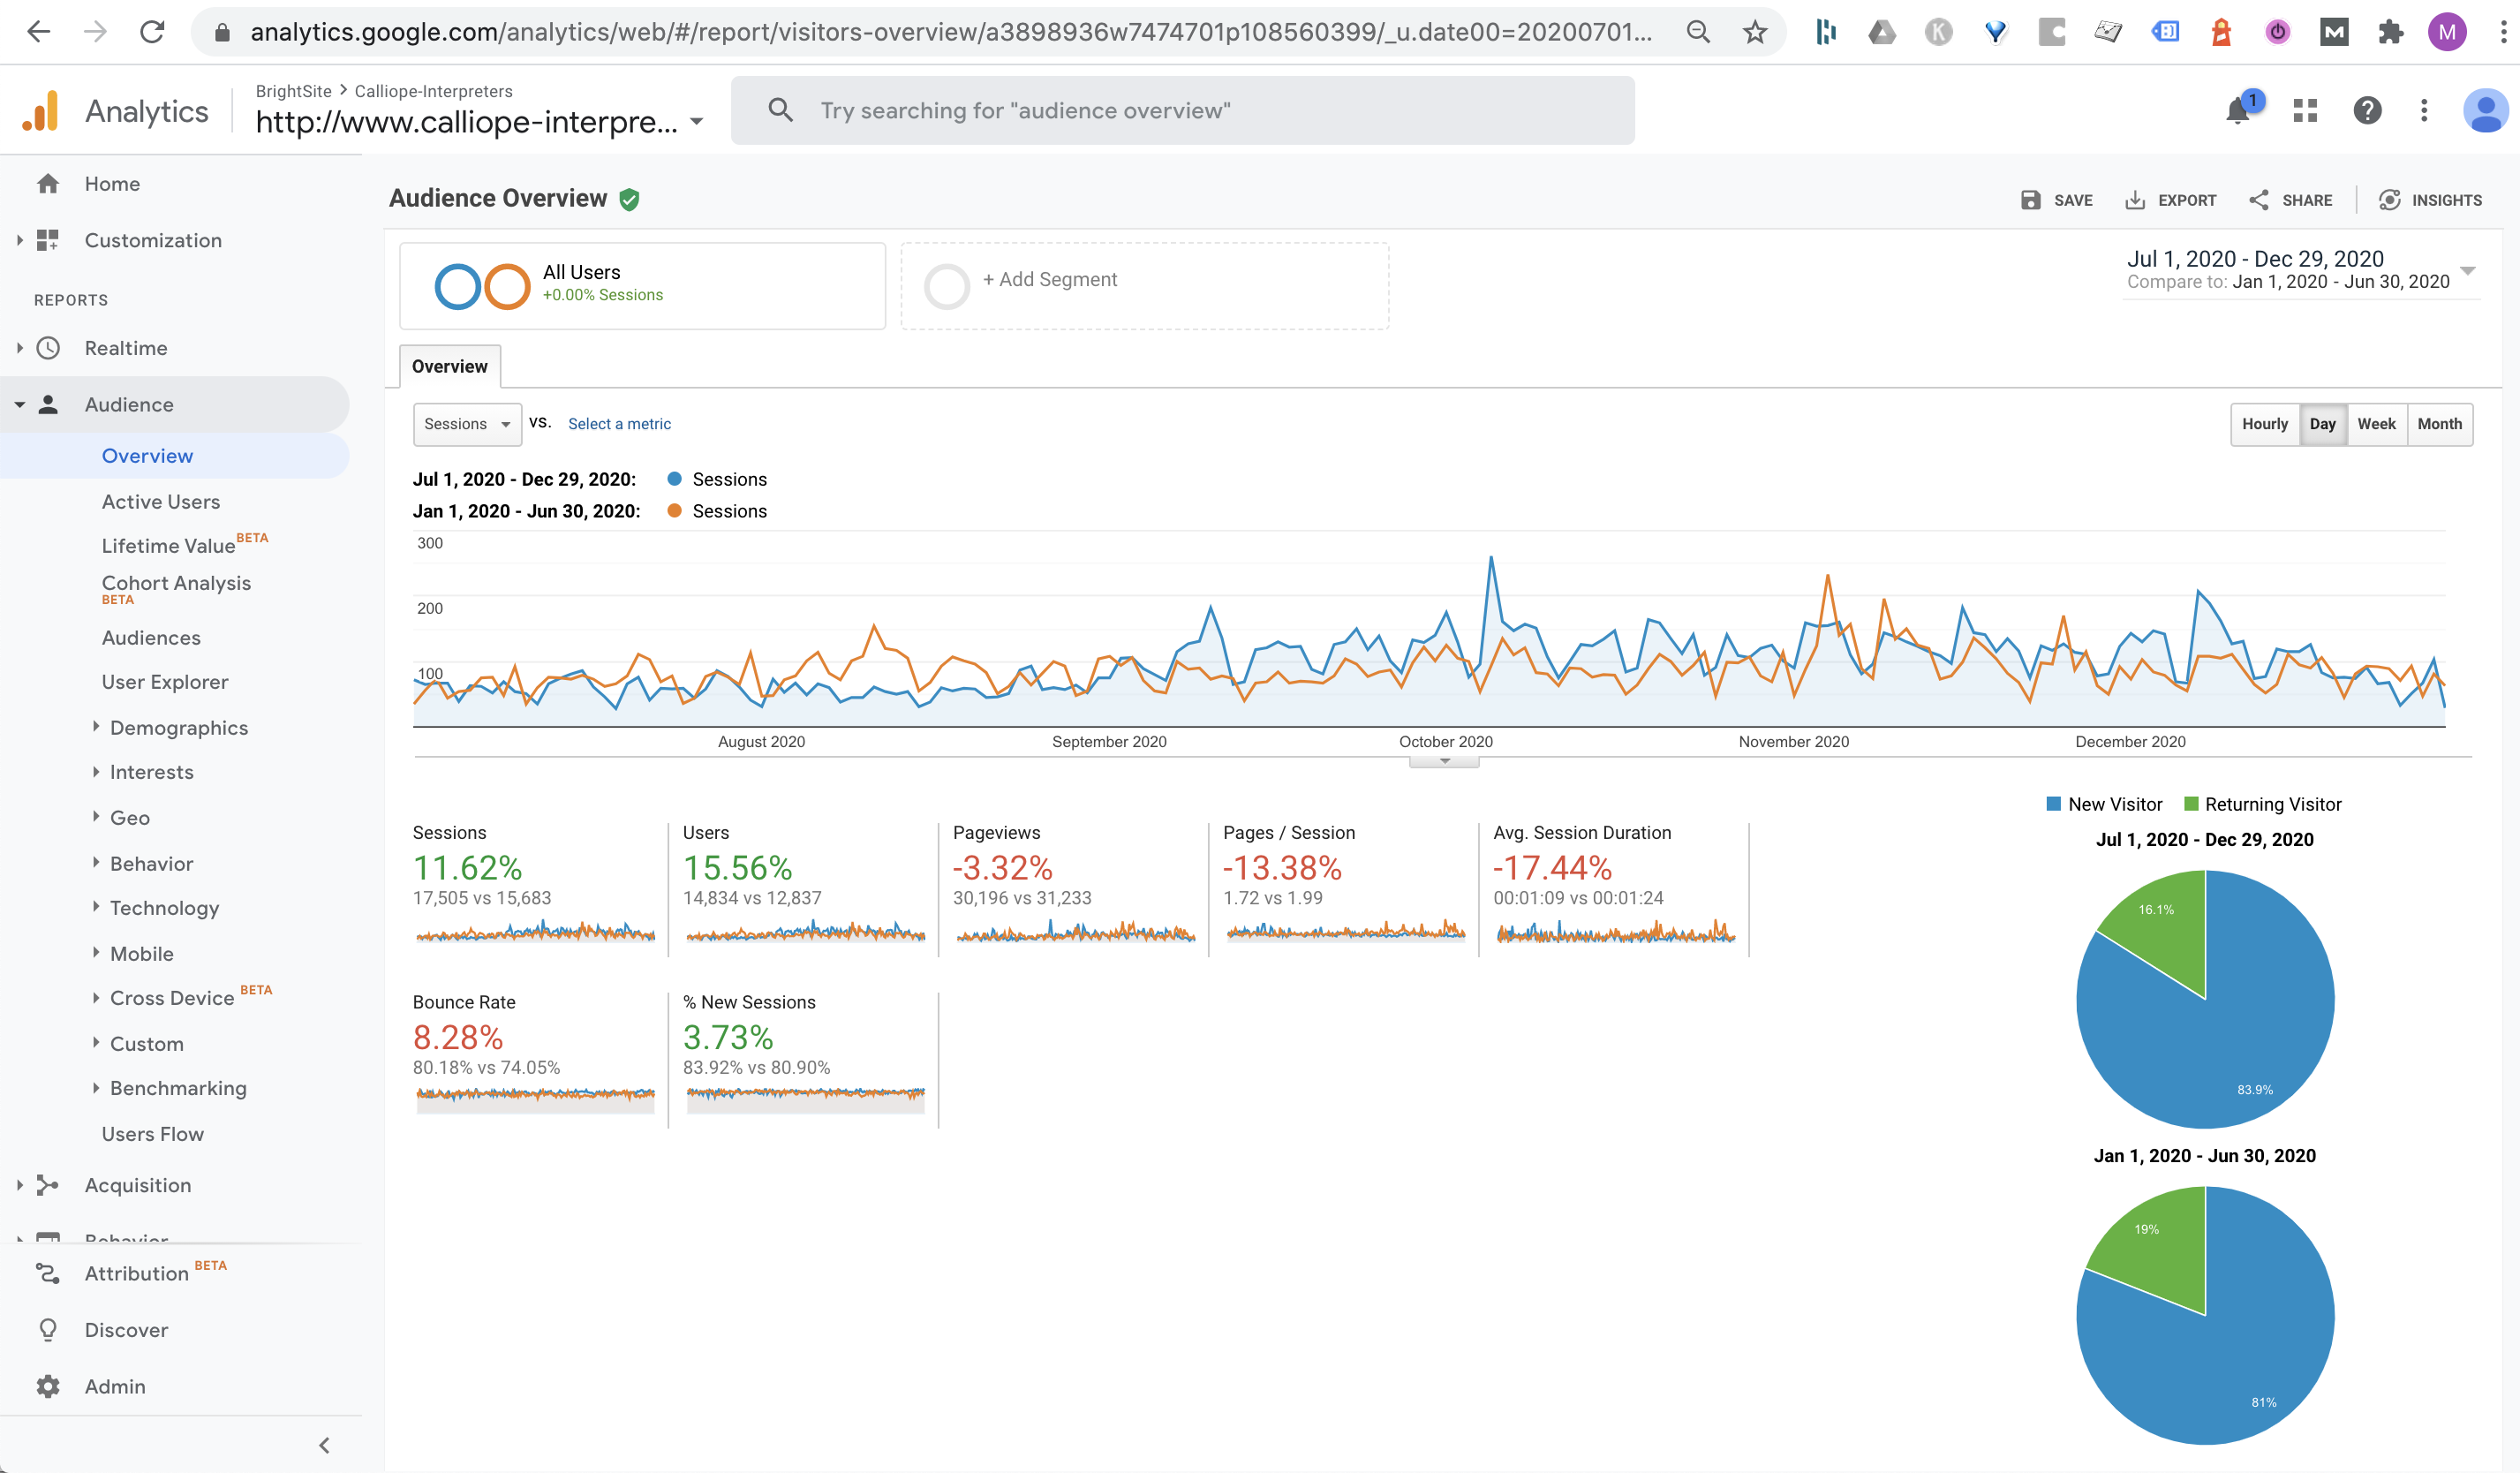Click the Discover lightbulb icon
2520x1473 pixels.
(48, 1330)
